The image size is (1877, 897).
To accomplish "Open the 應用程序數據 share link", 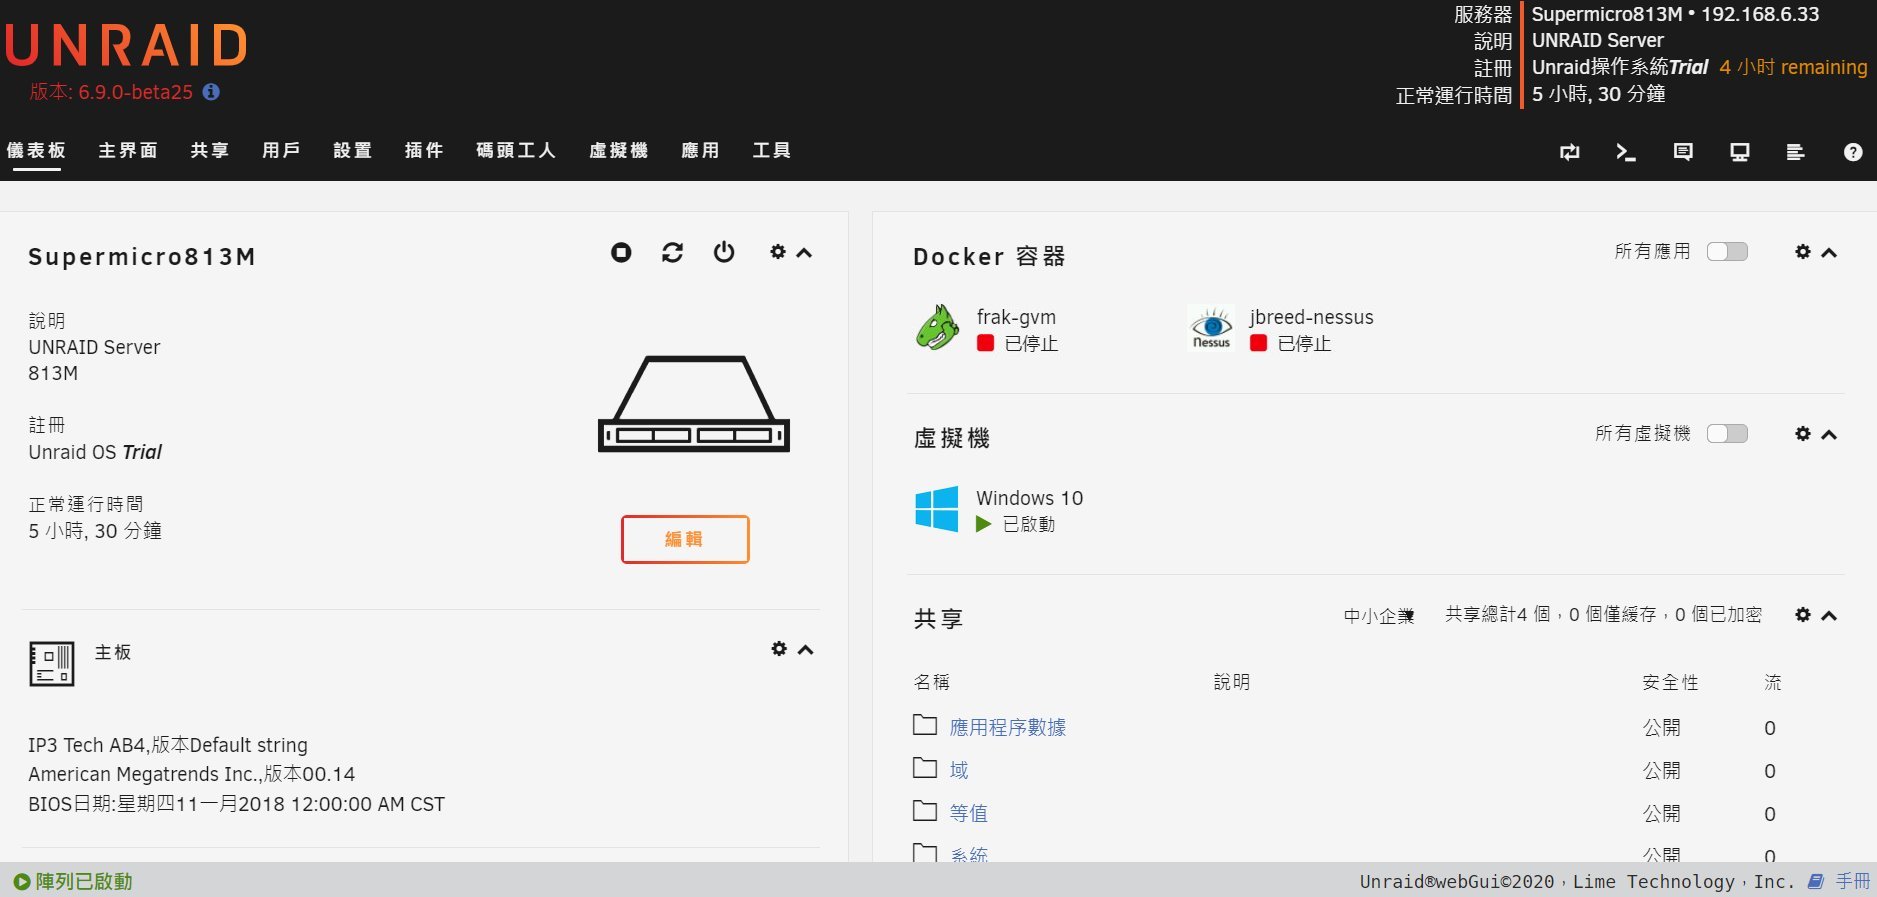I will (1007, 727).
